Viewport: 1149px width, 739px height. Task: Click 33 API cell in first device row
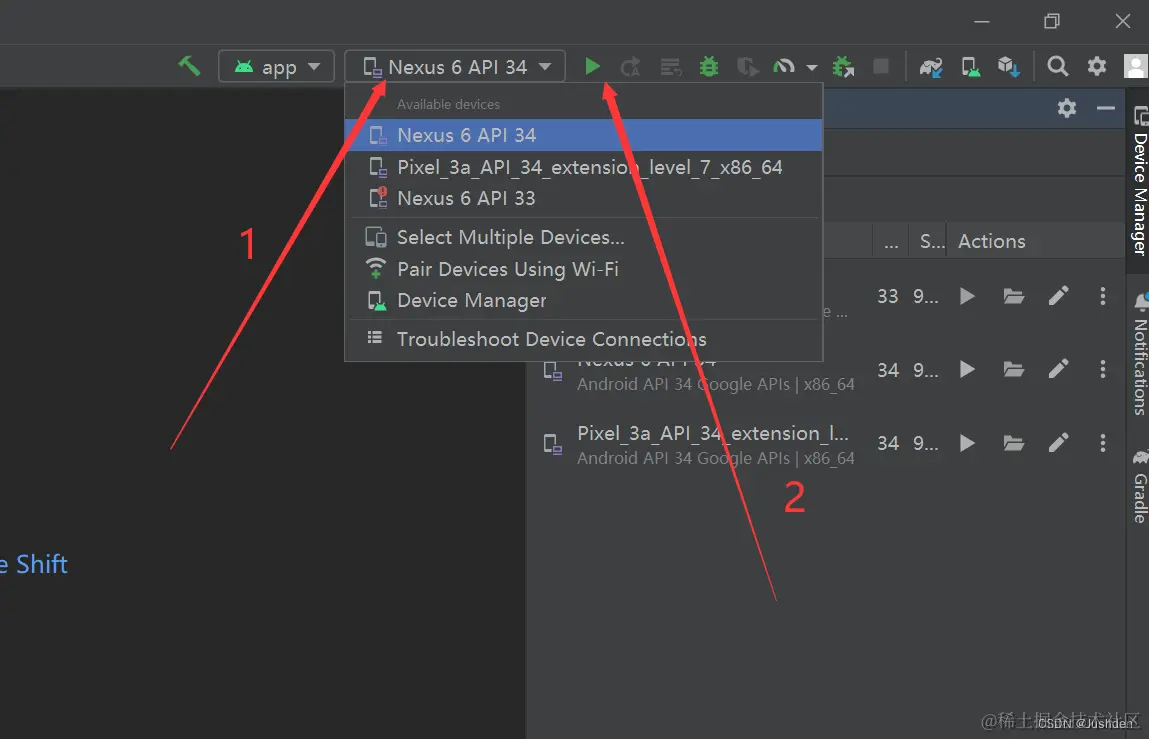pos(888,296)
